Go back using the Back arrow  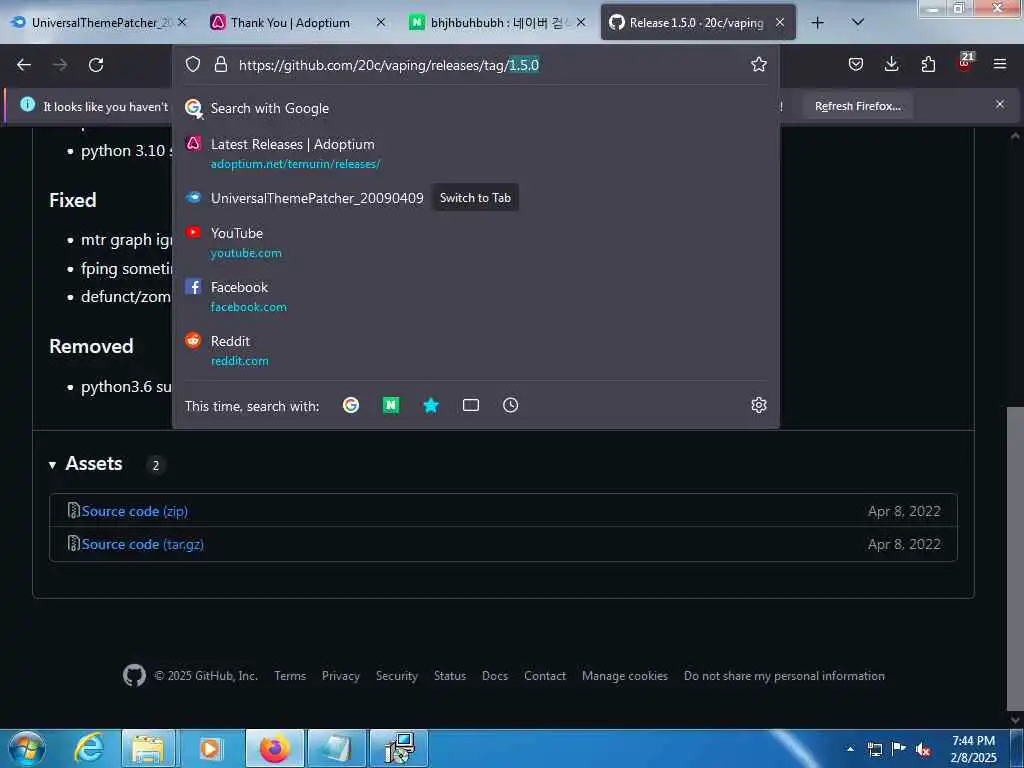pyautogui.click(x=24, y=65)
